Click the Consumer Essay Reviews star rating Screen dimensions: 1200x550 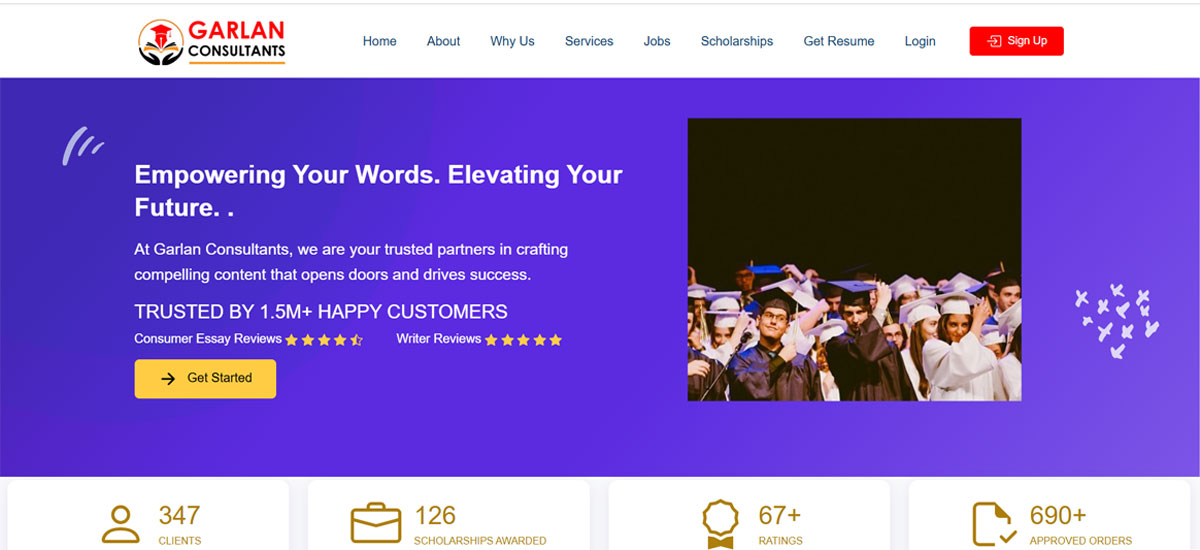pos(323,340)
